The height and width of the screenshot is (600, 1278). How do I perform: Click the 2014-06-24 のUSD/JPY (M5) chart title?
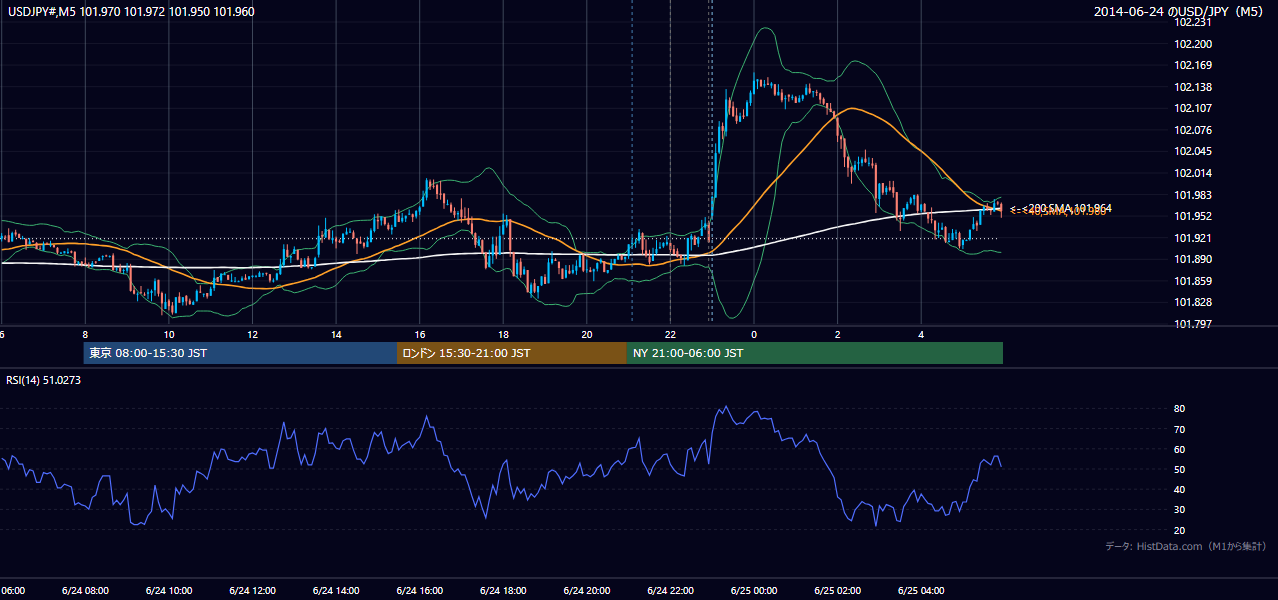[x=1178, y=12]
